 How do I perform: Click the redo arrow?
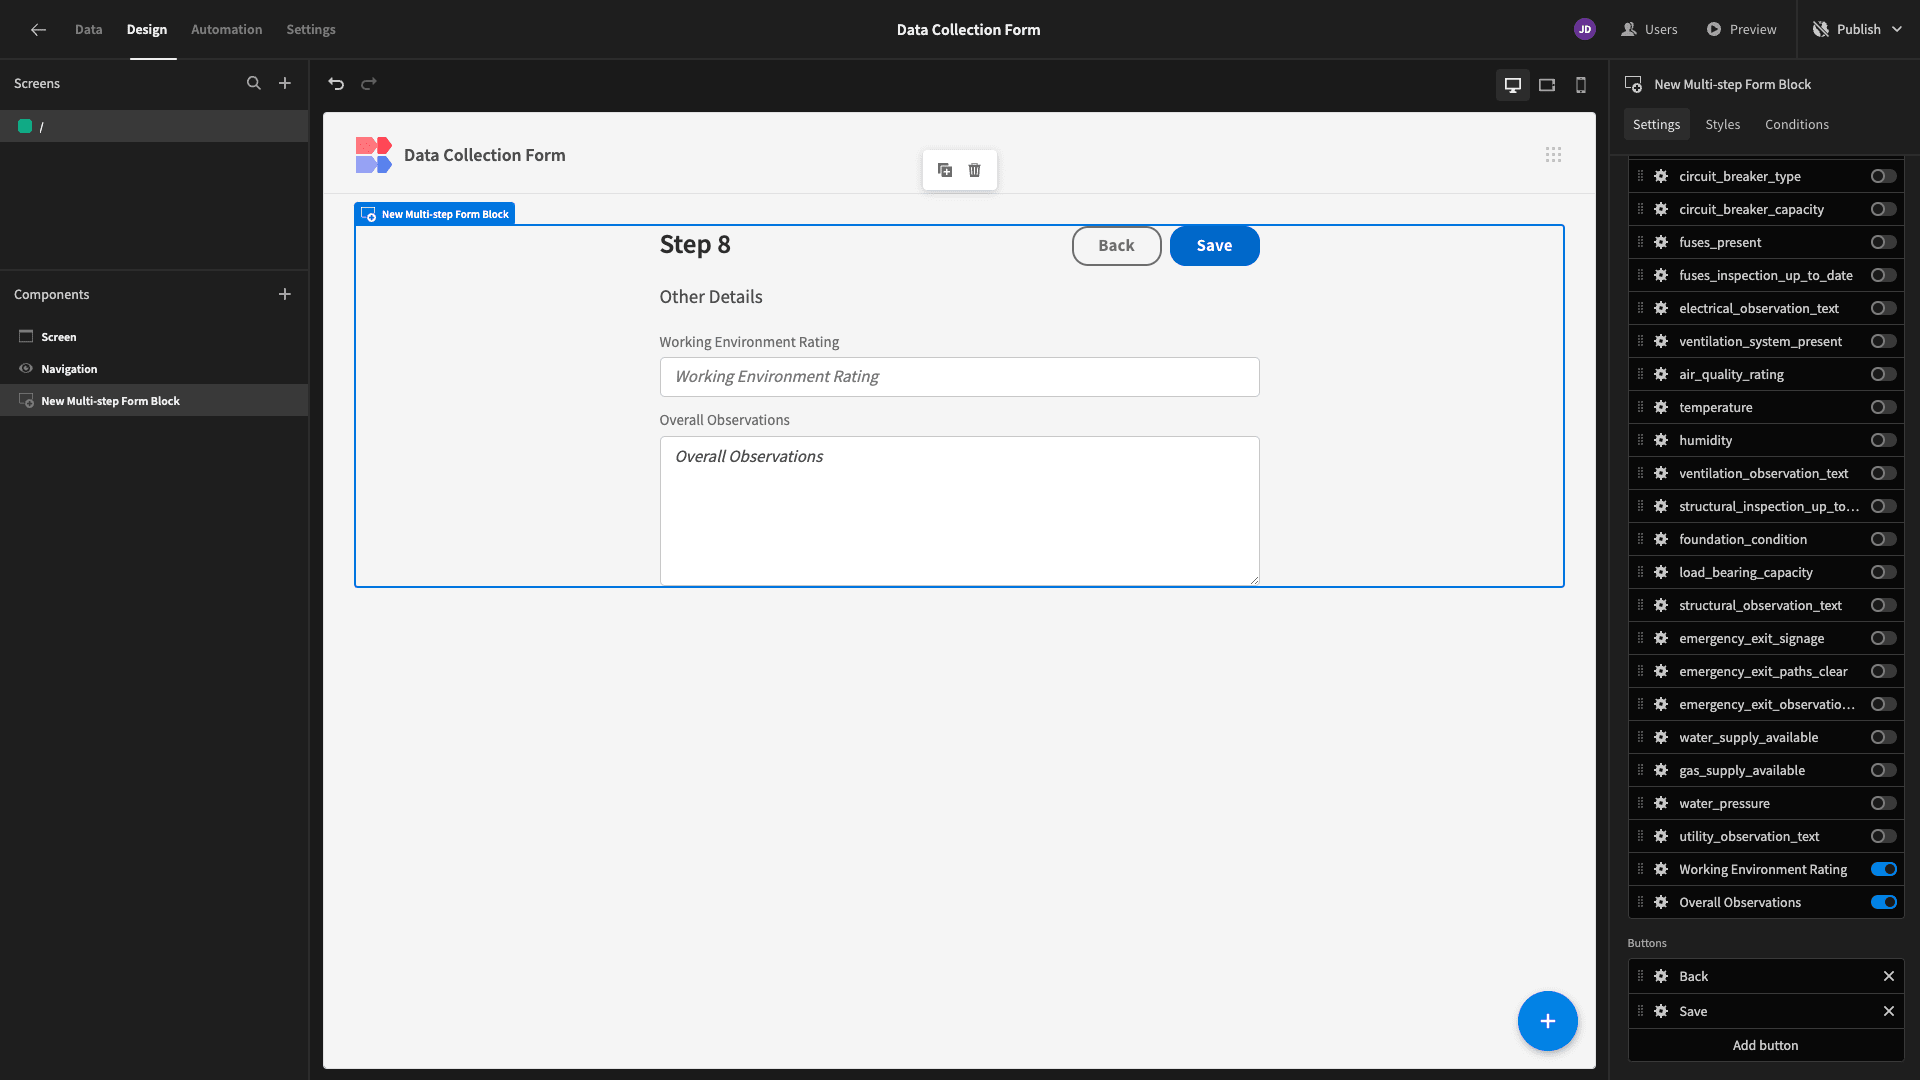[x=369, y=84]
